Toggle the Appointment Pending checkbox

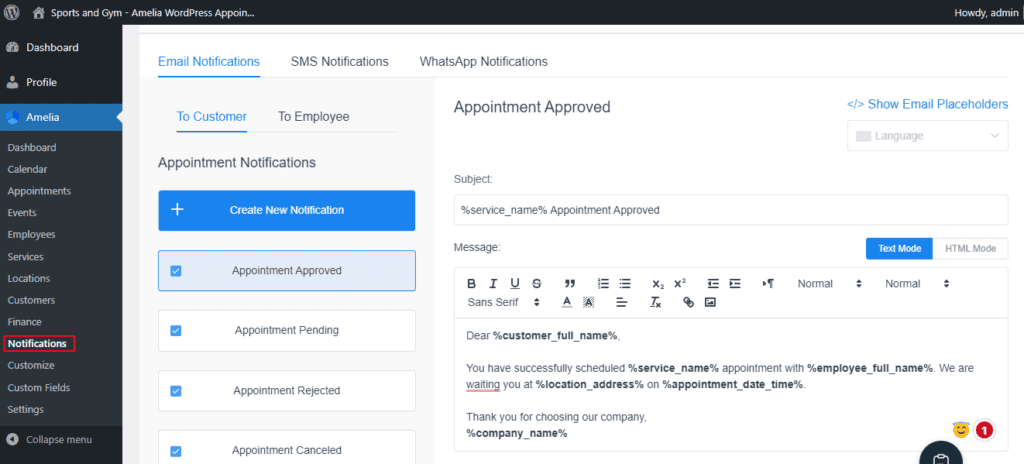(176, 331)
